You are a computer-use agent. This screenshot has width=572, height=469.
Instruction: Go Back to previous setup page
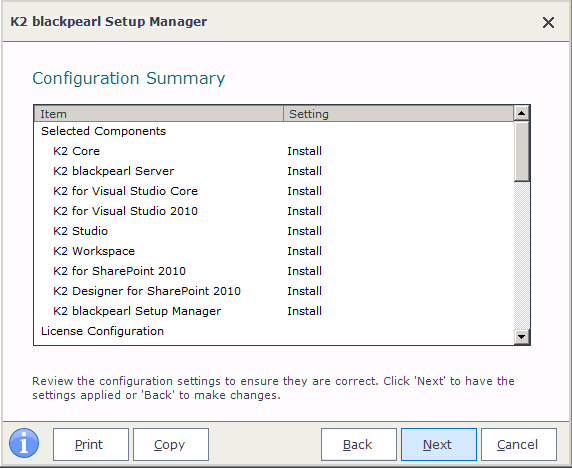[359, 445]
